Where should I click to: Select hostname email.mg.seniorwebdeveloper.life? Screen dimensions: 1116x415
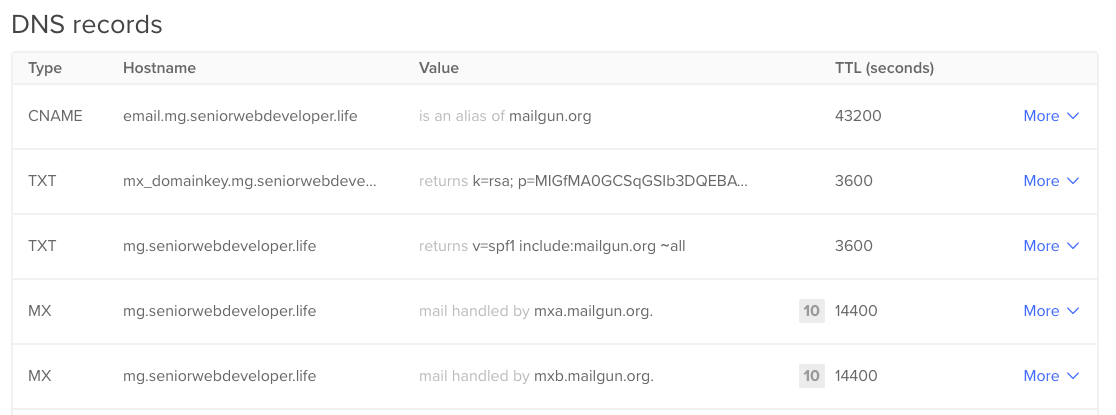pos(241,116)
